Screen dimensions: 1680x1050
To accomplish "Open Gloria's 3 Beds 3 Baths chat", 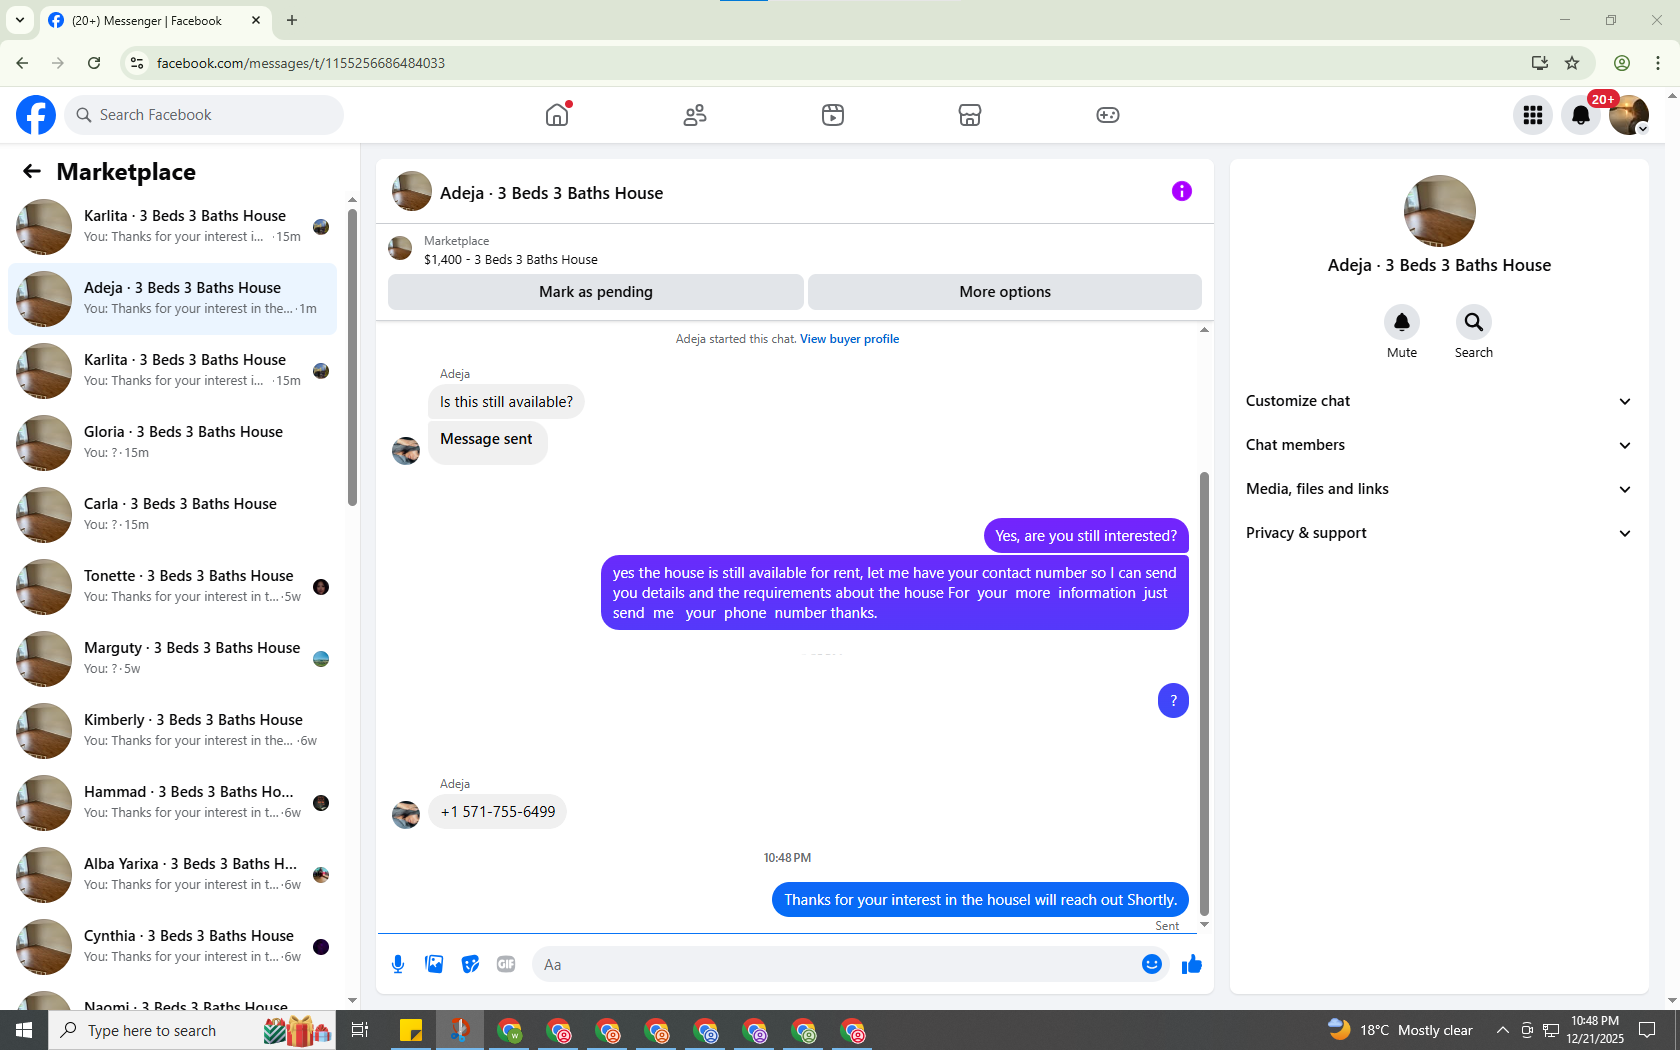I will 172,443.
